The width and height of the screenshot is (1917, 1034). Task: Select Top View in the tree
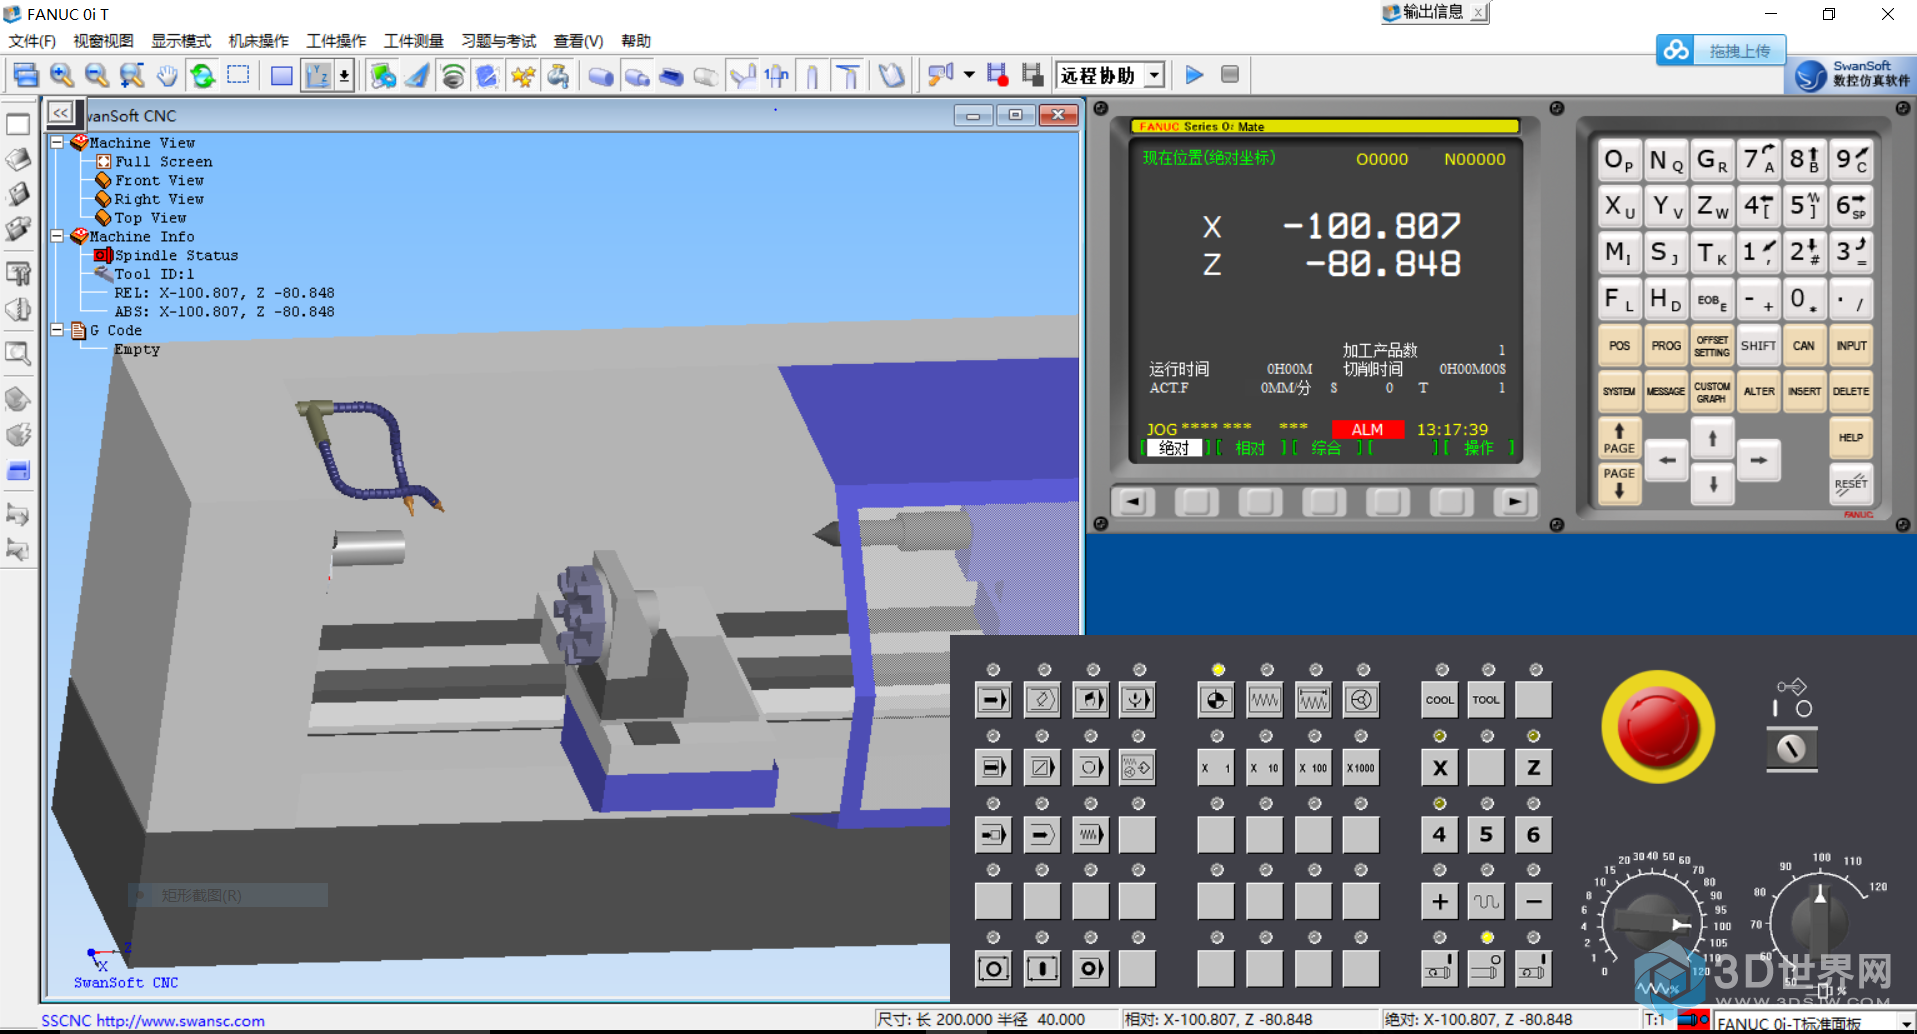click(150, 218)
